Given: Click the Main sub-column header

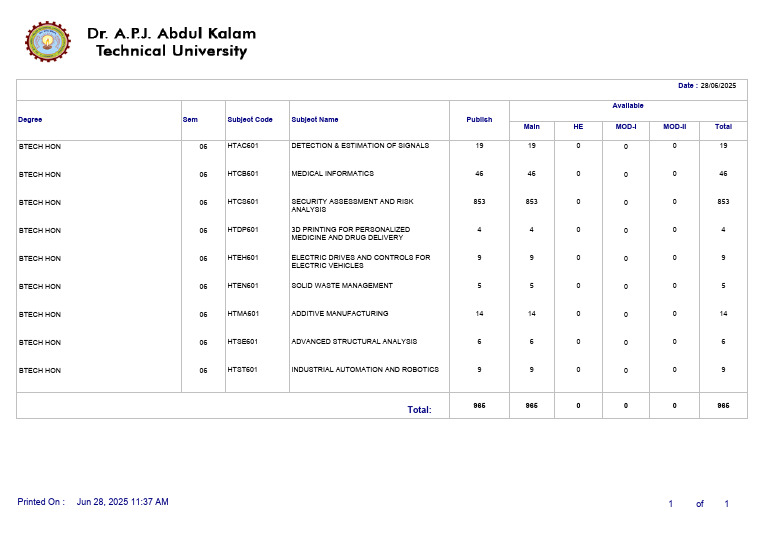Looking at the screenshot, I should point(531,127).
